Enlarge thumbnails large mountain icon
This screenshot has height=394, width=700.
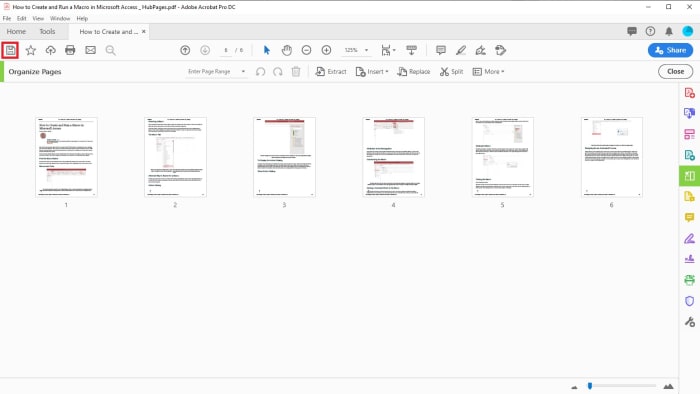(x=668, y=386)
